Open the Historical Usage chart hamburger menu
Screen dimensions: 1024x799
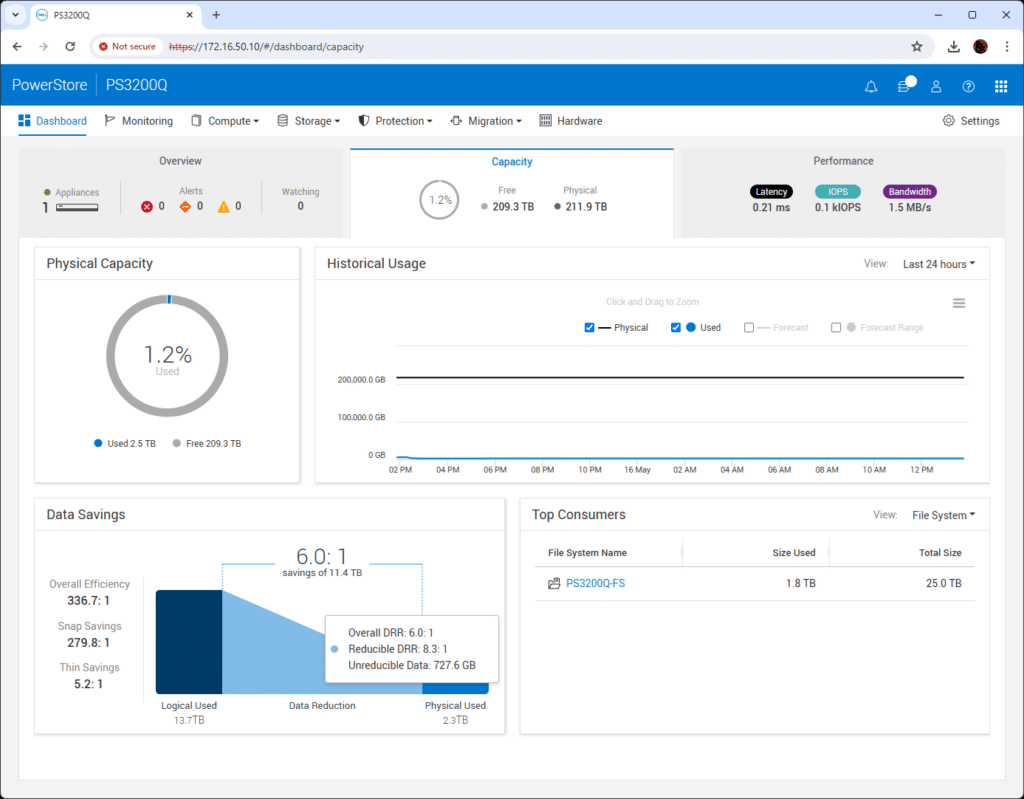pos(959,303)
